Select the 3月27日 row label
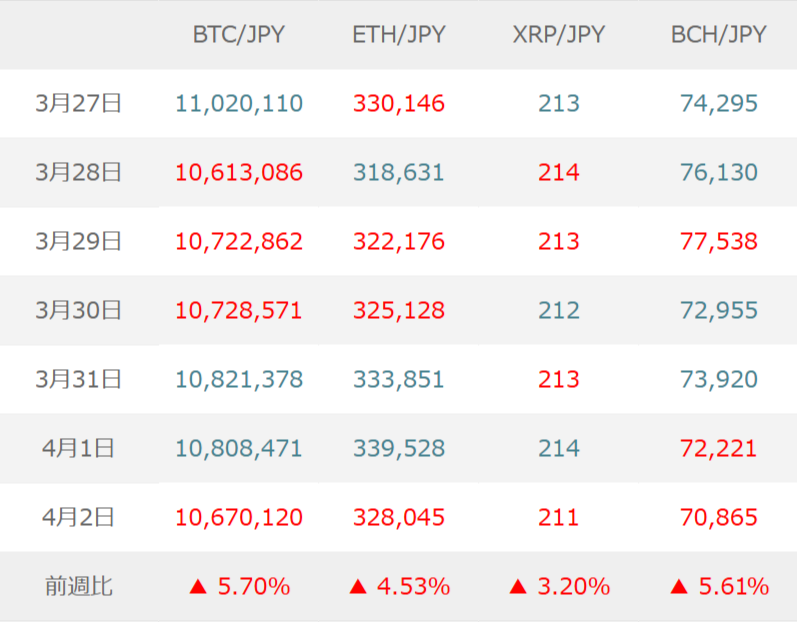Viewport: 797px width, 622px height. (78, 103)
